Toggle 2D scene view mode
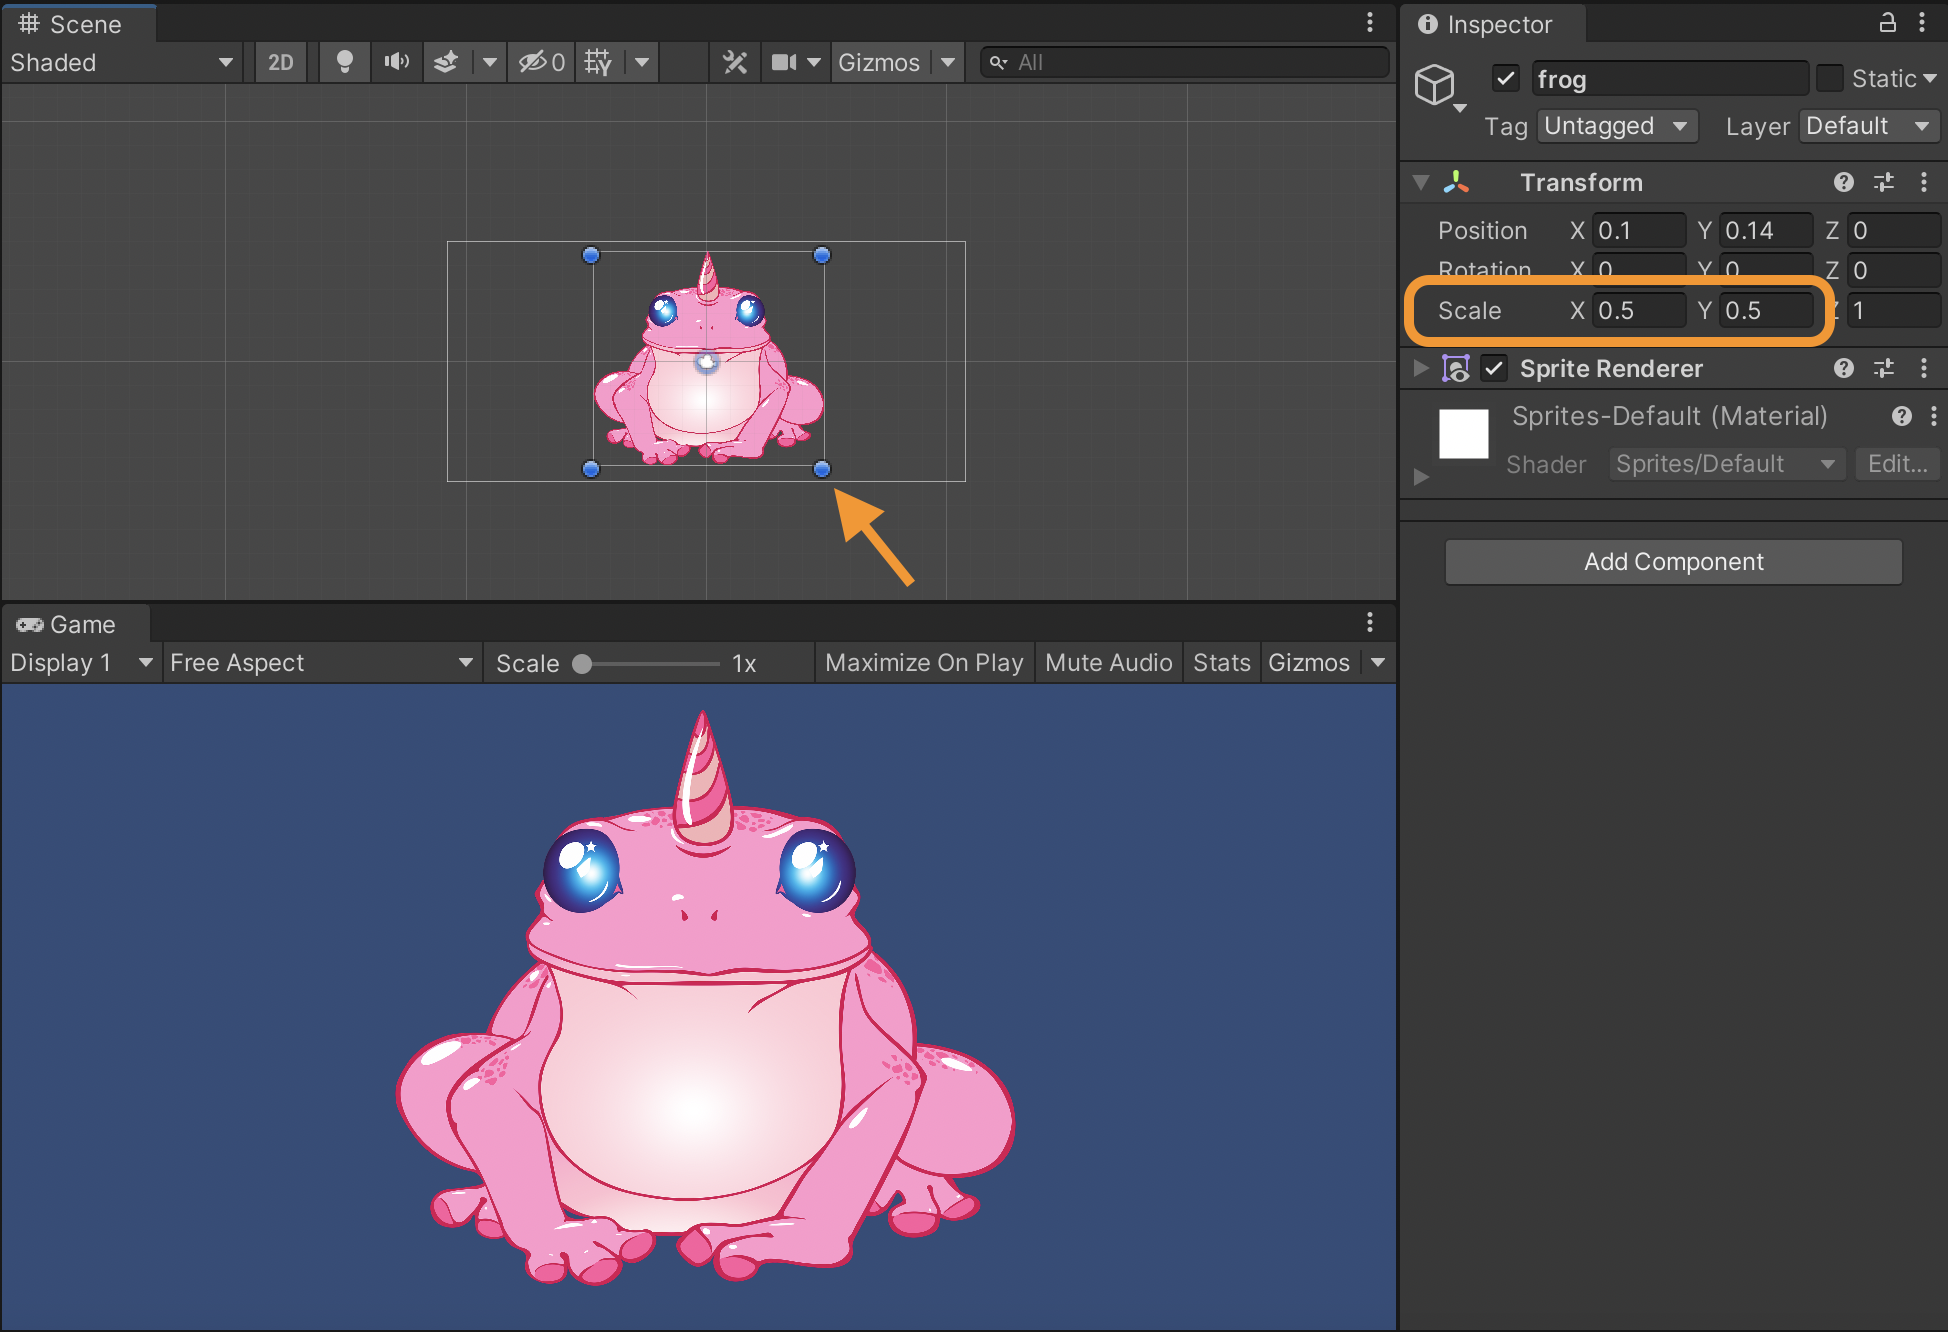The height and width of the screenshot is (1332, 1948). (x=281, y=62)
